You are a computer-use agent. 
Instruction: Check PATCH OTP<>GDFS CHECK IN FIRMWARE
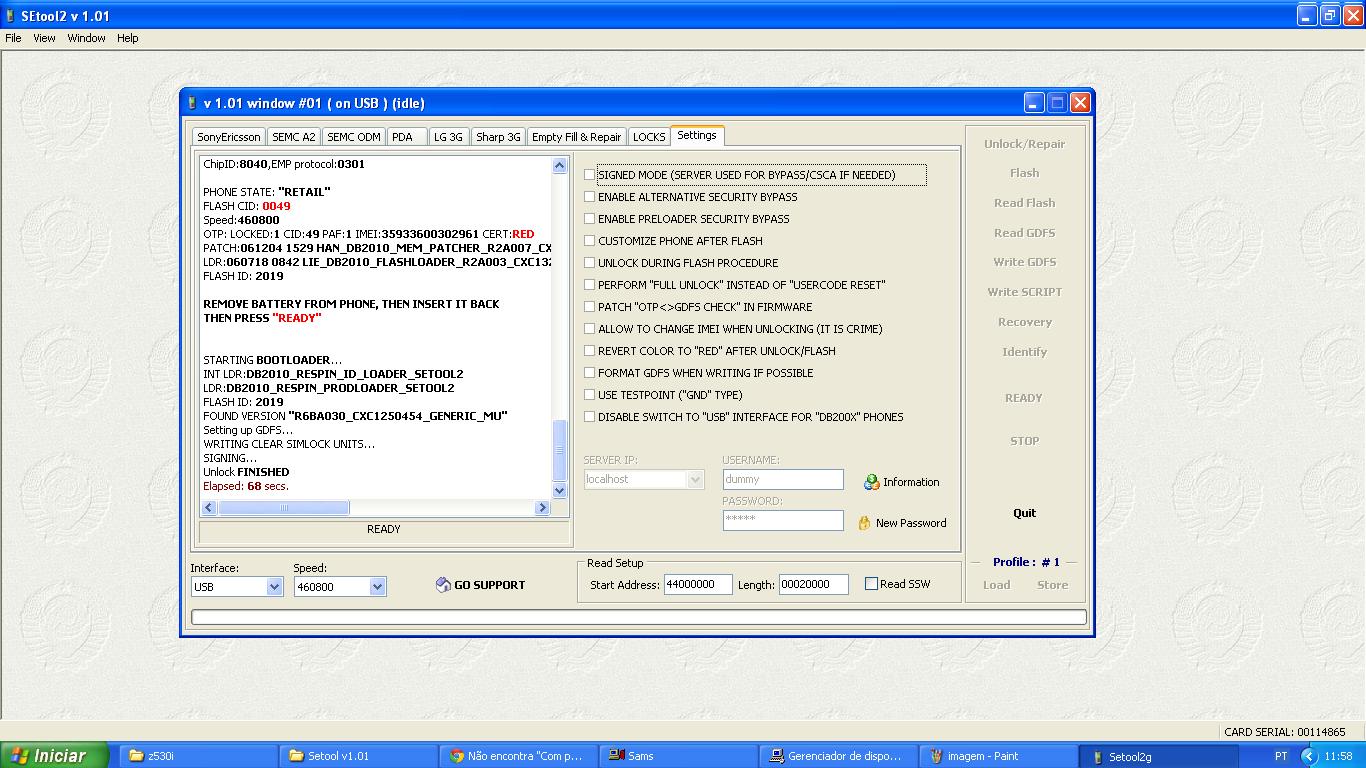point(590,307)
